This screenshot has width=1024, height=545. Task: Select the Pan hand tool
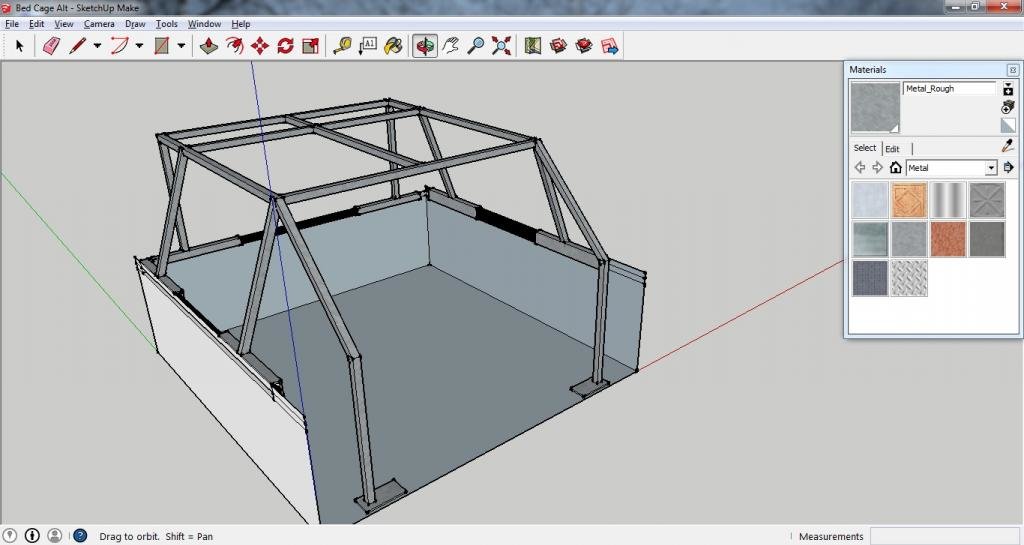click(451, 46)
